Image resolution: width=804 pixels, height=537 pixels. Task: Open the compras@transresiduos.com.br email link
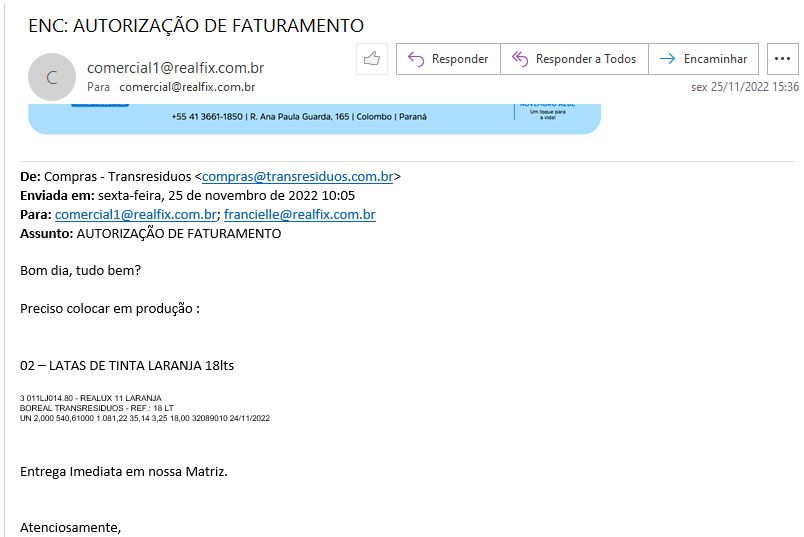(297, 177)
